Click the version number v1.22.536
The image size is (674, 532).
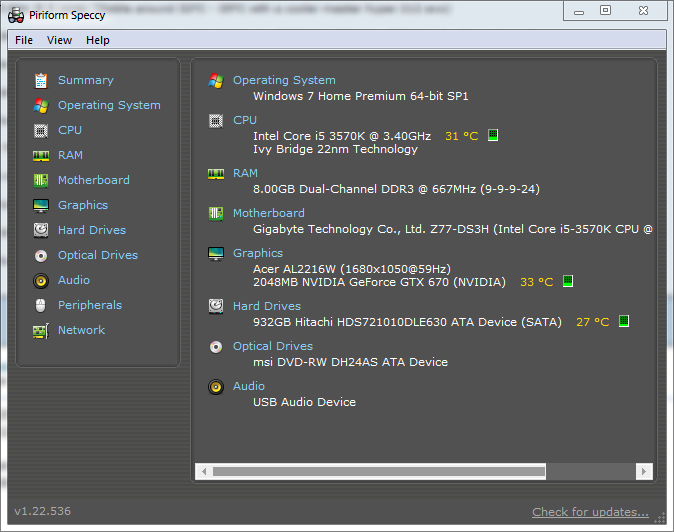click(42, 511)
